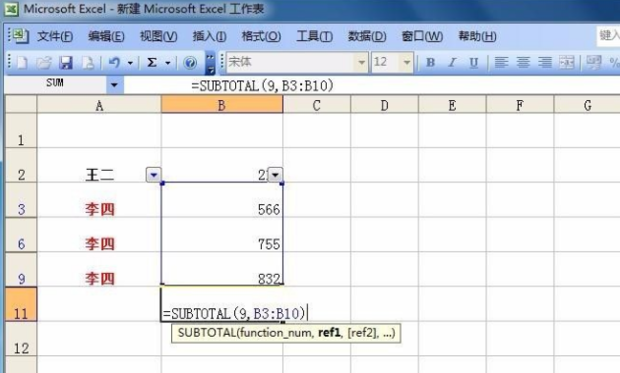Click cell B3 with value 566
Viewport: 620px width, 373px height.
[x=222, y=200]
